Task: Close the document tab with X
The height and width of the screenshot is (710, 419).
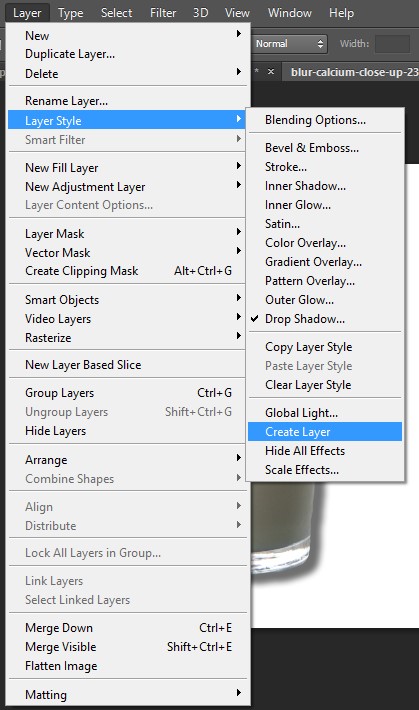Action: [x=271, y=72]
